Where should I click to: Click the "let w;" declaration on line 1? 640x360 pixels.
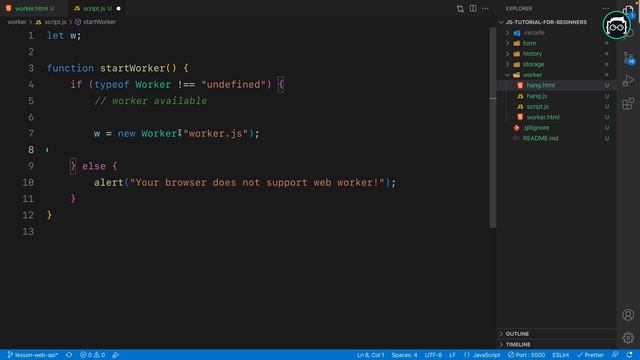click(x=64, y=36)
